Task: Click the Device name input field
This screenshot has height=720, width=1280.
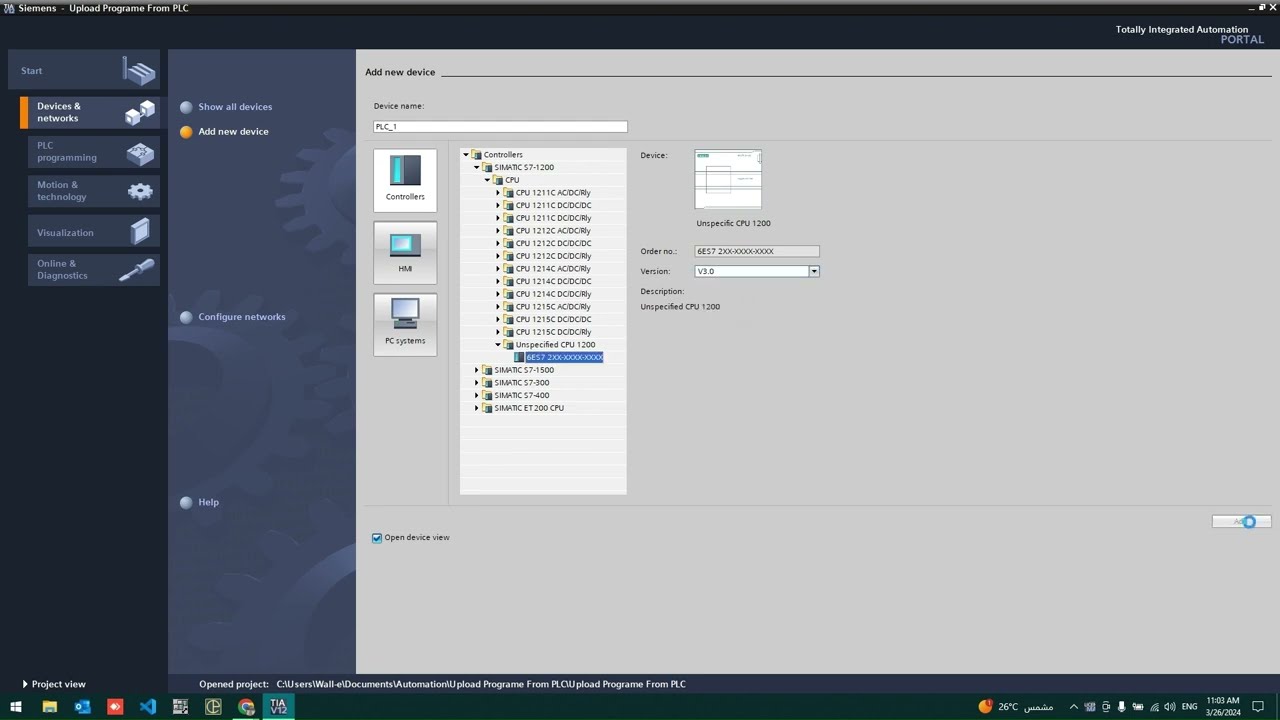Action: point(500,127)
